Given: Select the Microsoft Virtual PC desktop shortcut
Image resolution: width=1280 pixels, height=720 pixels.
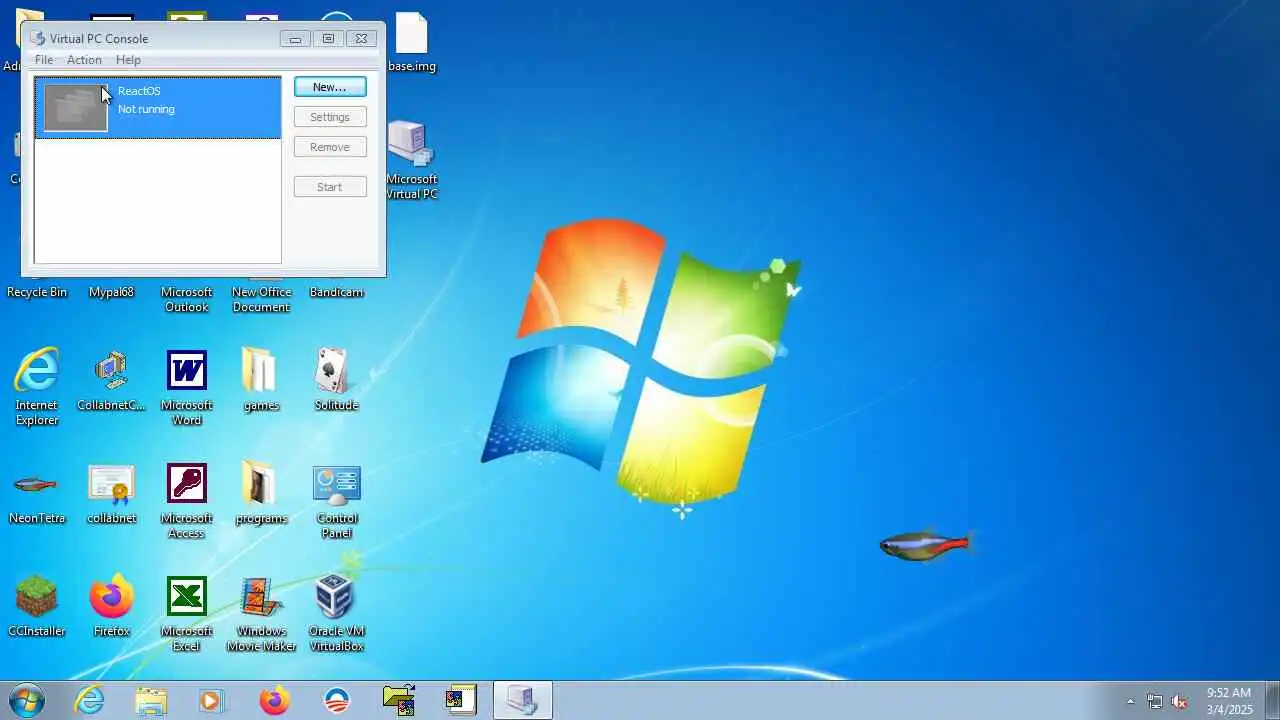Looking at the screenshot, I should 412,160.
